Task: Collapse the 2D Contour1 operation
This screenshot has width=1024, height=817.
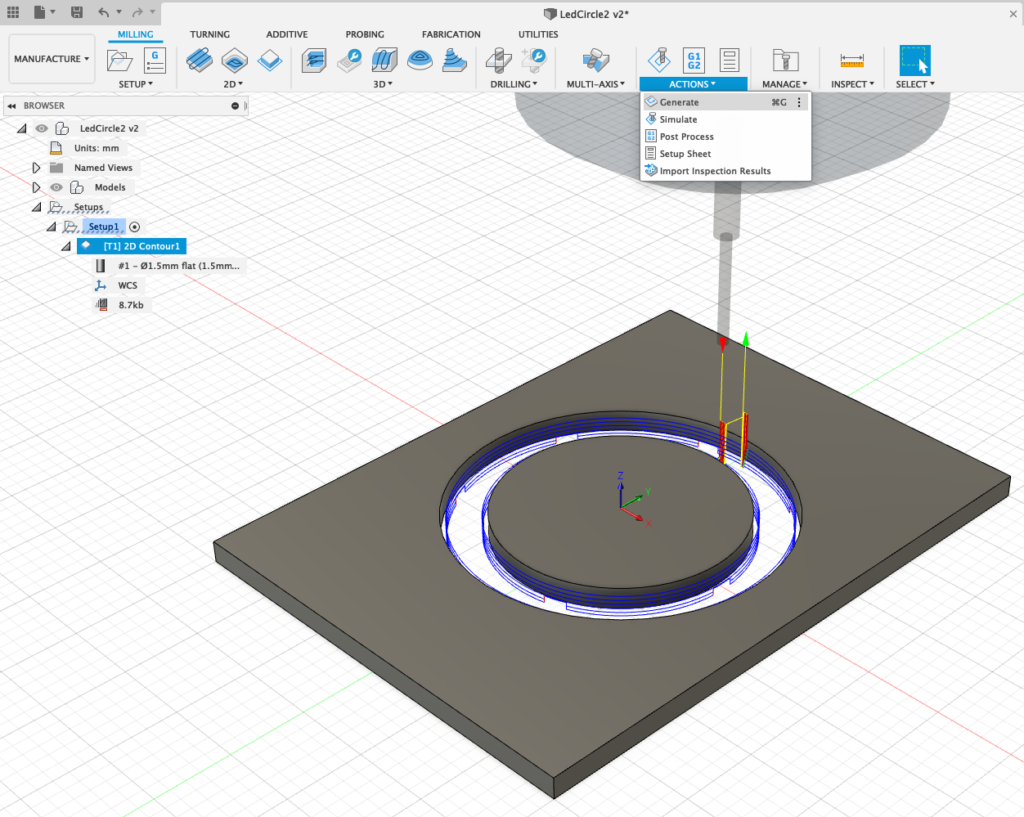Action: click(x=67, y=246)
